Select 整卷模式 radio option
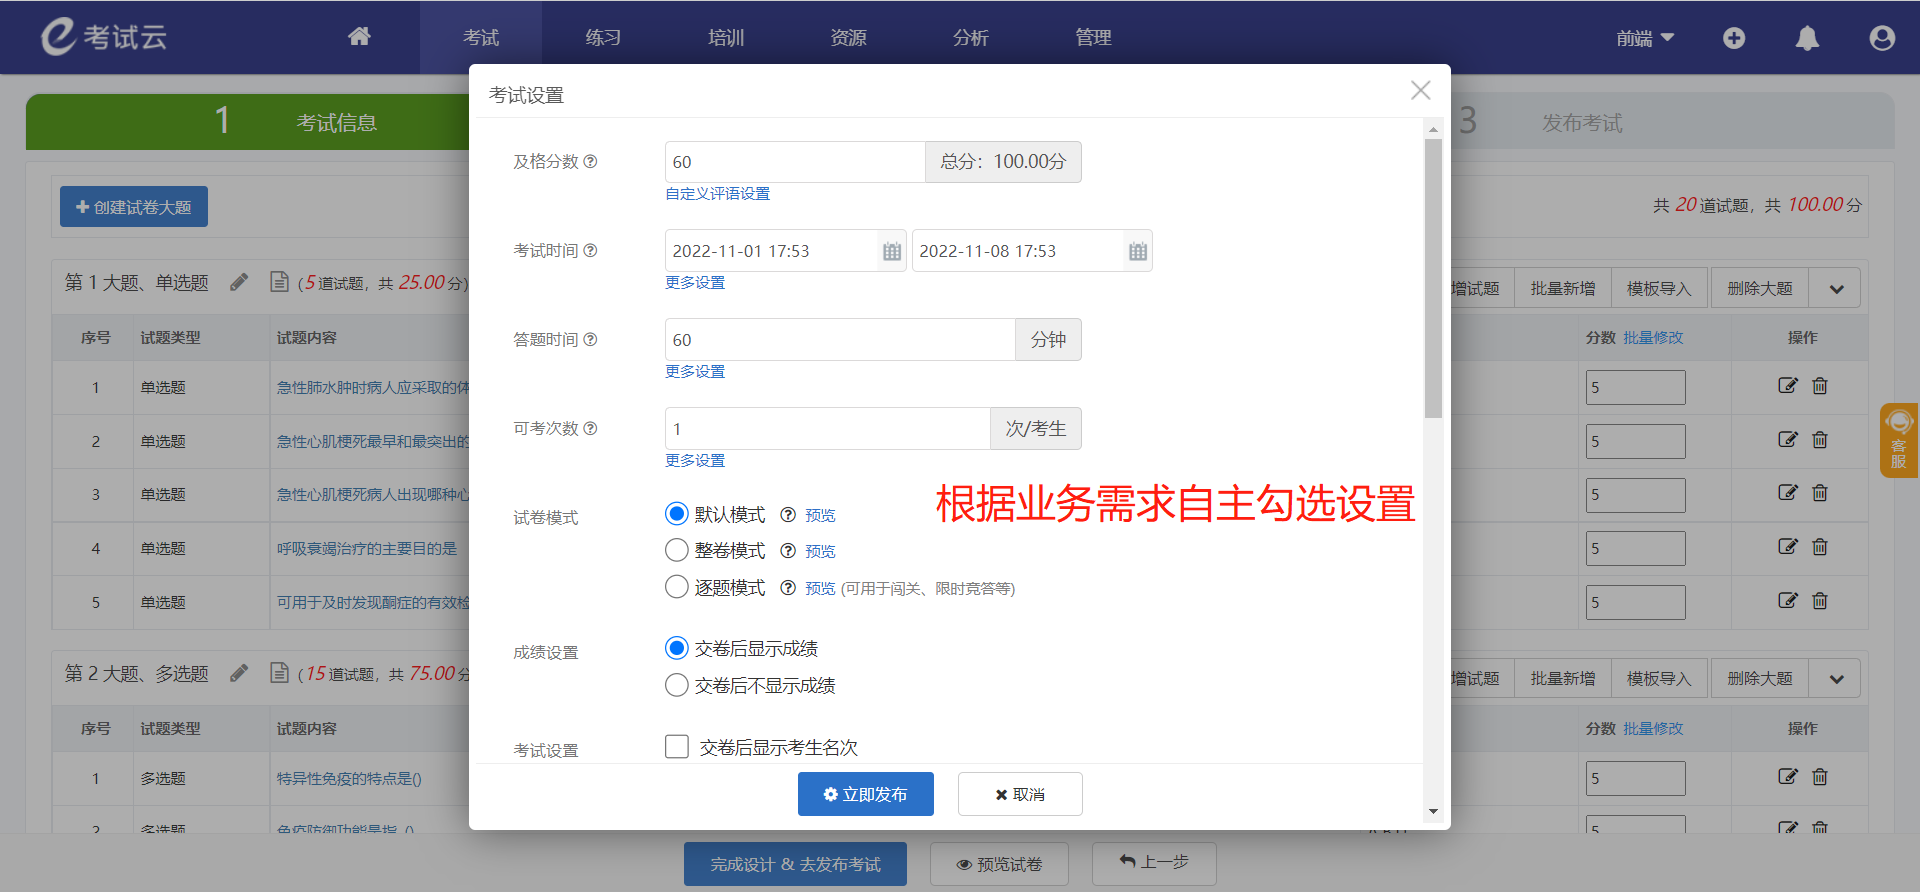The height and width of the screenshot is (892, 1920). pos(677,550)
